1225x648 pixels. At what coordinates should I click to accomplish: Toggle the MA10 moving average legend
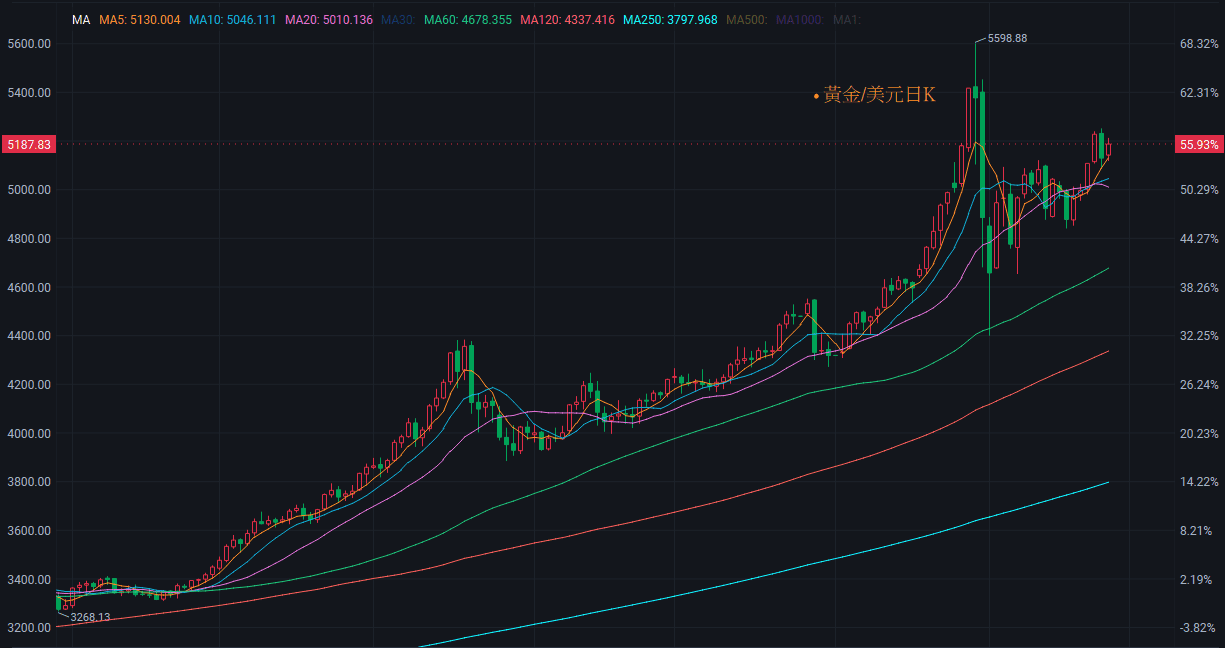233,20
